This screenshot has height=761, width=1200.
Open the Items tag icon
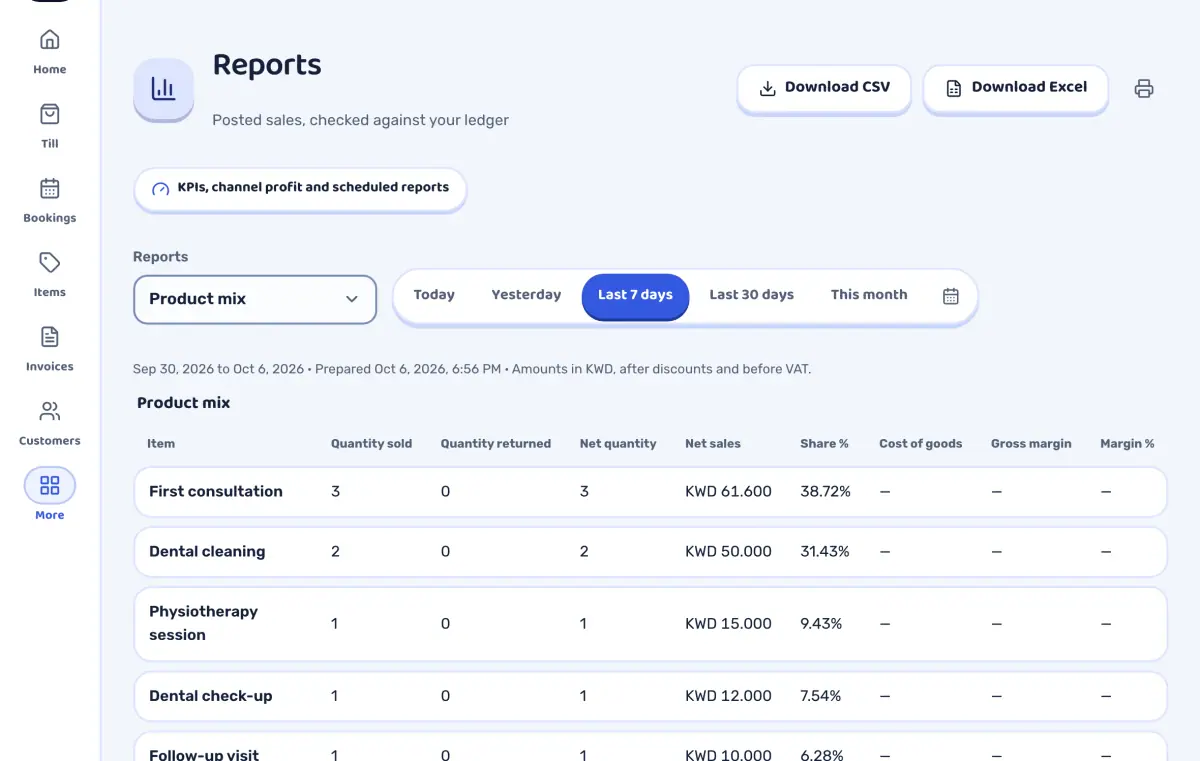[x=49, y=262]
